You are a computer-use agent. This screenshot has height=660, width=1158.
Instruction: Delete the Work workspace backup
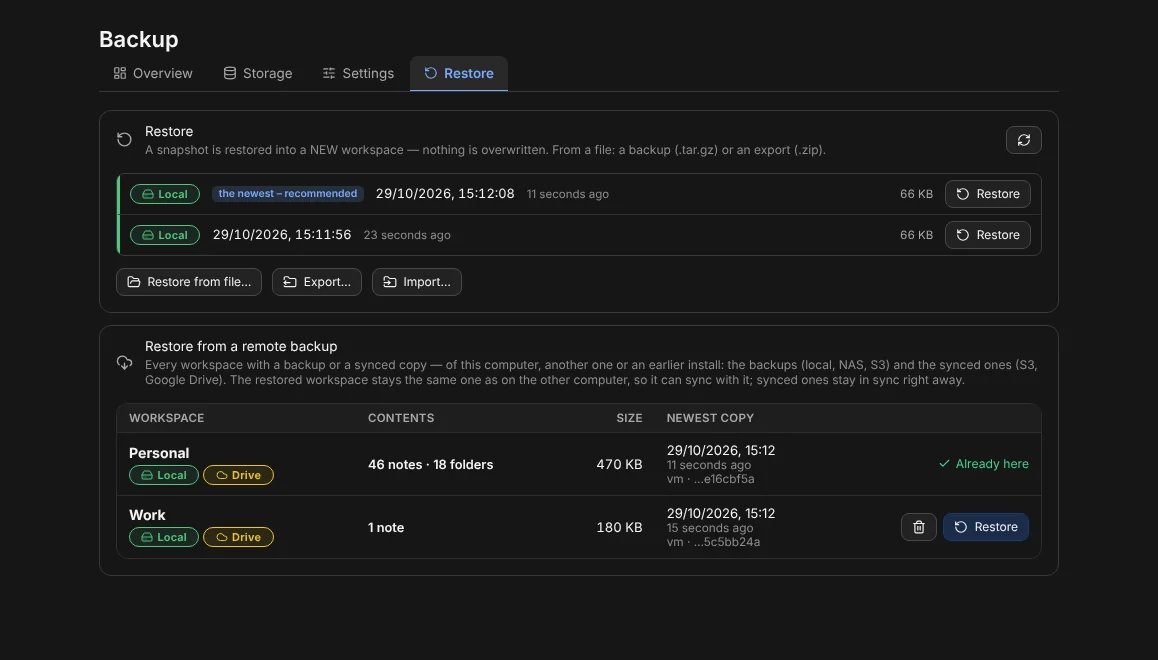(919, 527)
